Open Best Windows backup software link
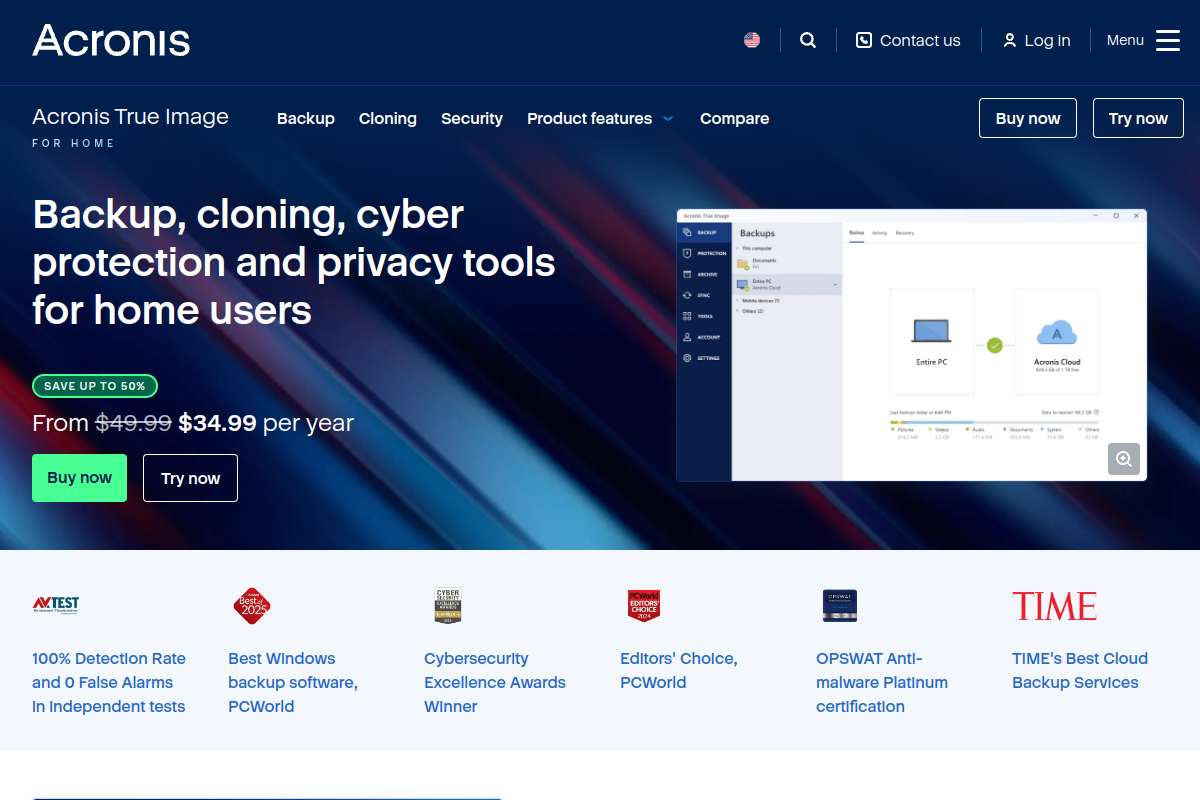This screenshot has height=800, width=1200. [293, 682]
